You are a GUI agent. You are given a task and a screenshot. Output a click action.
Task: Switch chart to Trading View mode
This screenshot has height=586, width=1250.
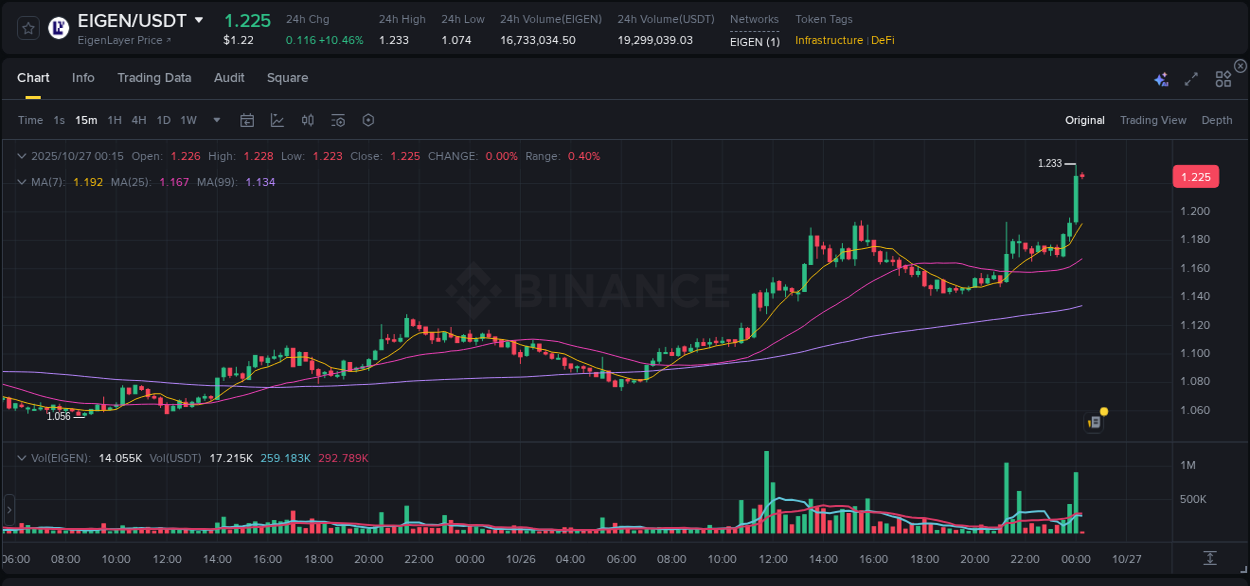(1153, 120)
